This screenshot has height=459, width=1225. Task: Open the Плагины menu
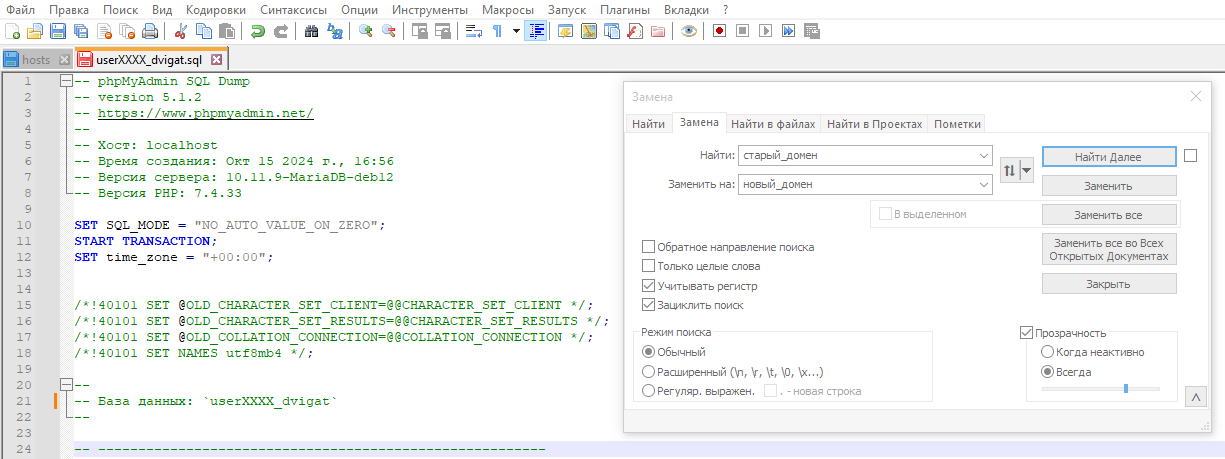(x=625, y=9)
